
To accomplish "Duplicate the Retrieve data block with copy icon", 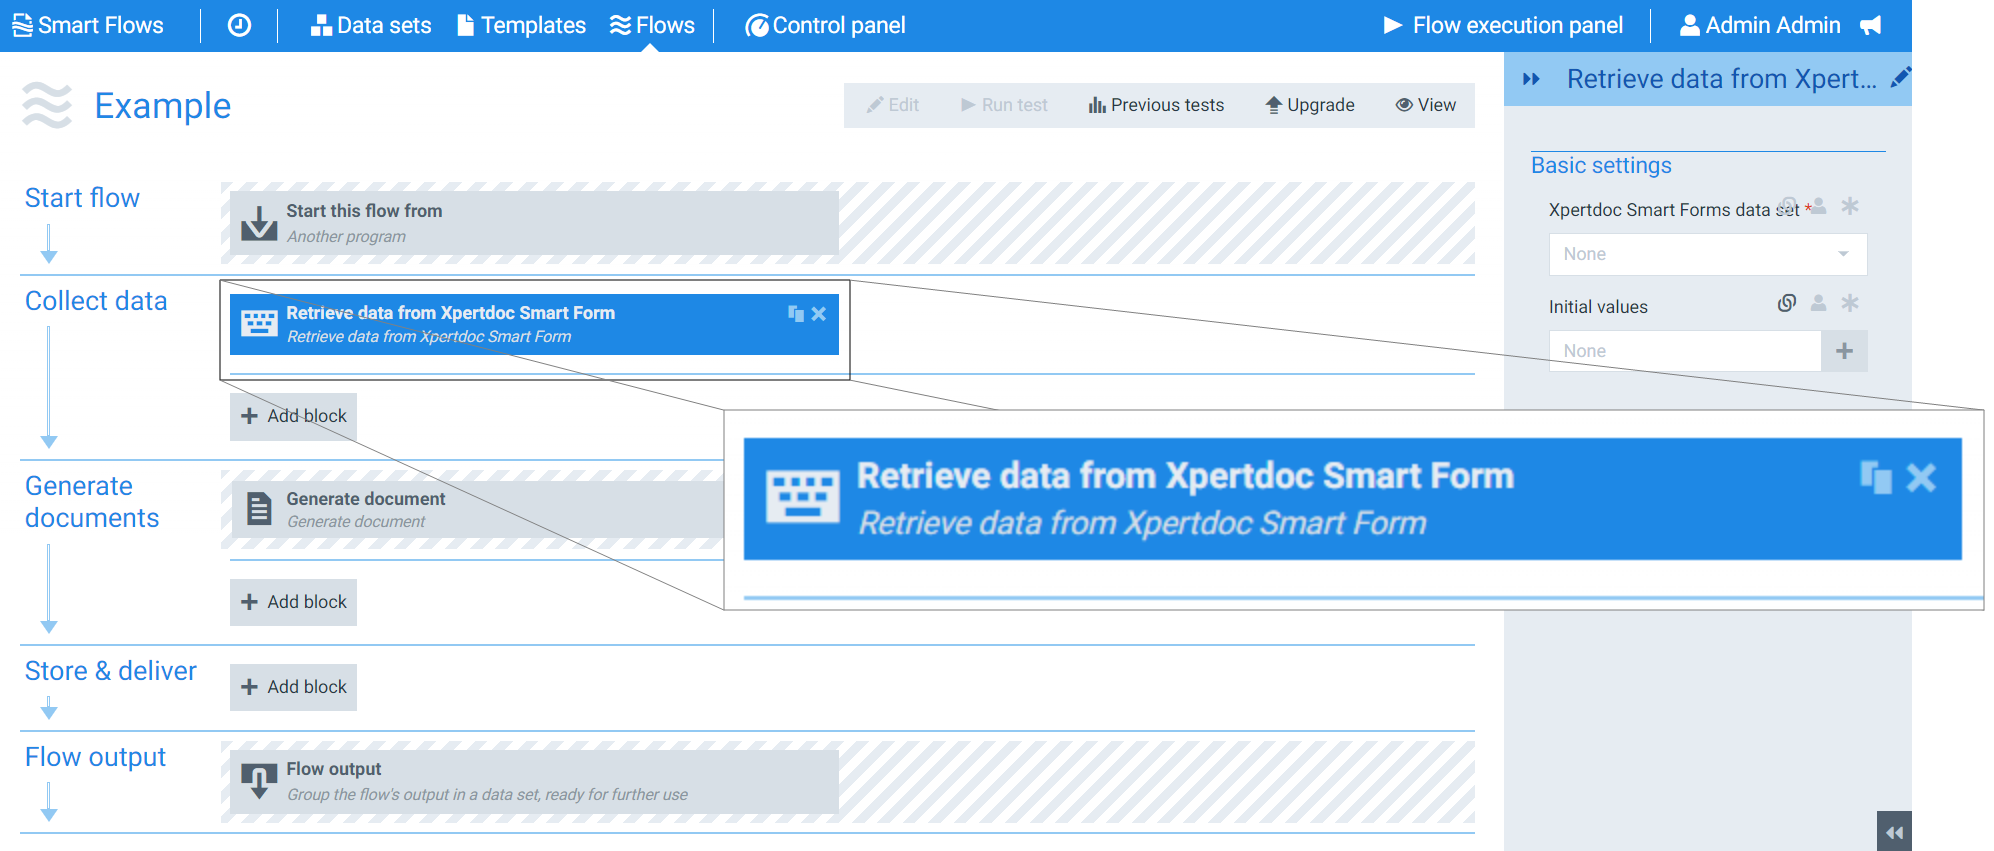I will click(796, 314).
